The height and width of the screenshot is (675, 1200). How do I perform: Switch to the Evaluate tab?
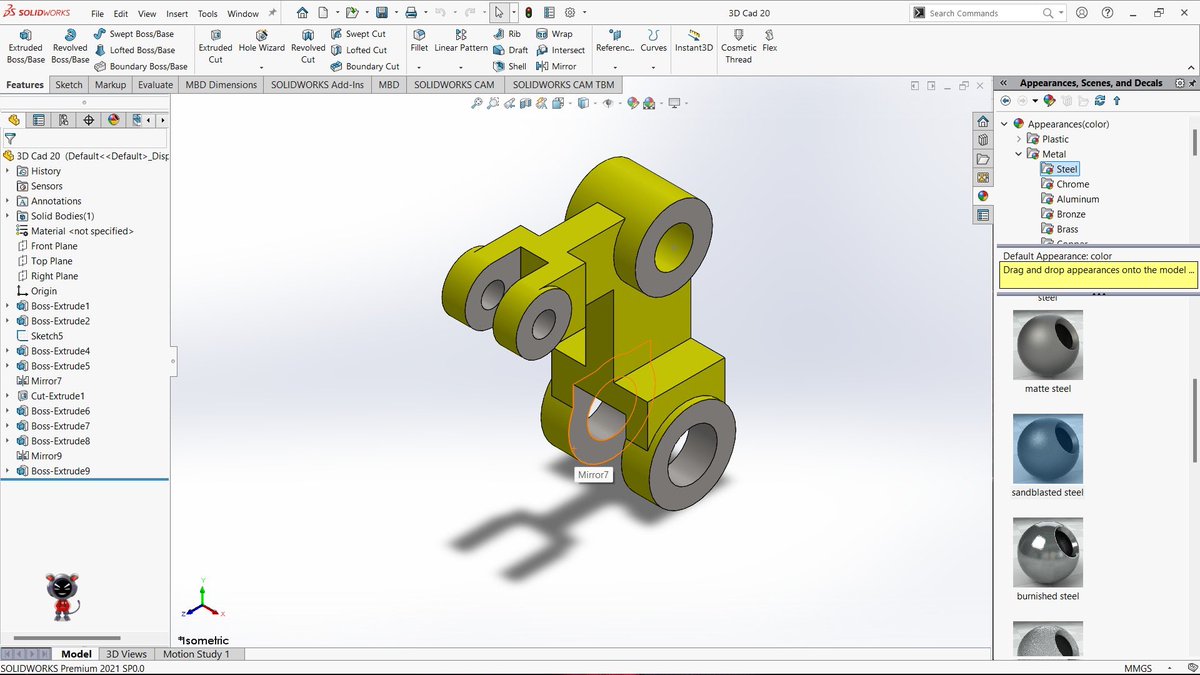[x=155, y=84]
